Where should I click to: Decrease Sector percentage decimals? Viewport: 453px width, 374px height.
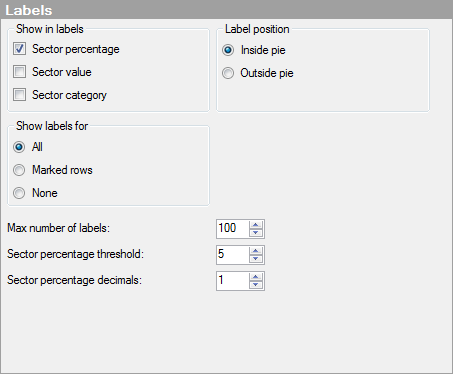(x=256, y=285)
